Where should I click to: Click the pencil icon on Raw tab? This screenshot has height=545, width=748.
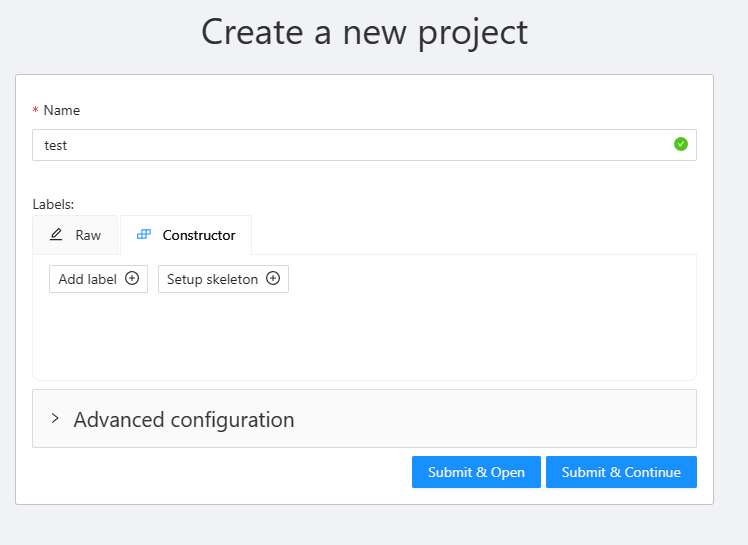56,234
